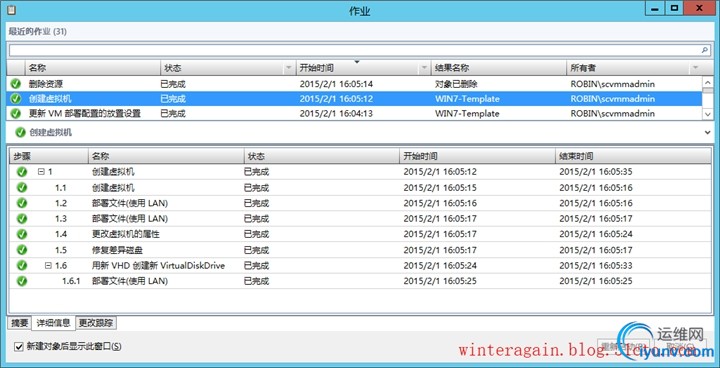
Task: Collapse step 1 tree node
Action: tap(41, 172)
